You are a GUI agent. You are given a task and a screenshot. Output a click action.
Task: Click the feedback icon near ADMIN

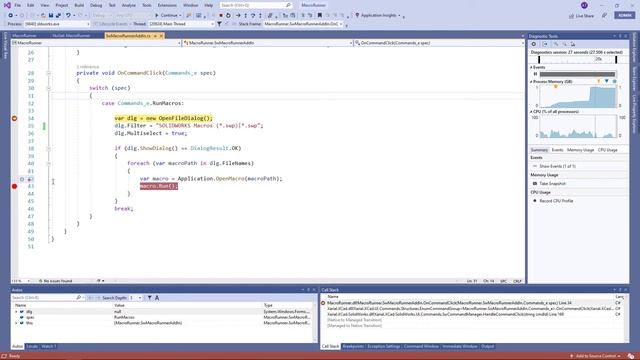coord(604,16)
